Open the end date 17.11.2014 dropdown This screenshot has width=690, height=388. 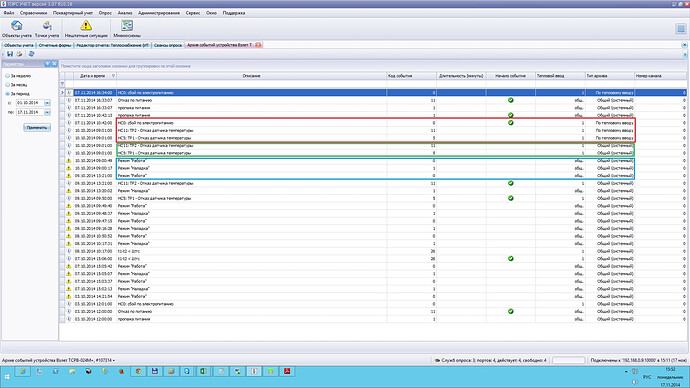click(47, 112)
